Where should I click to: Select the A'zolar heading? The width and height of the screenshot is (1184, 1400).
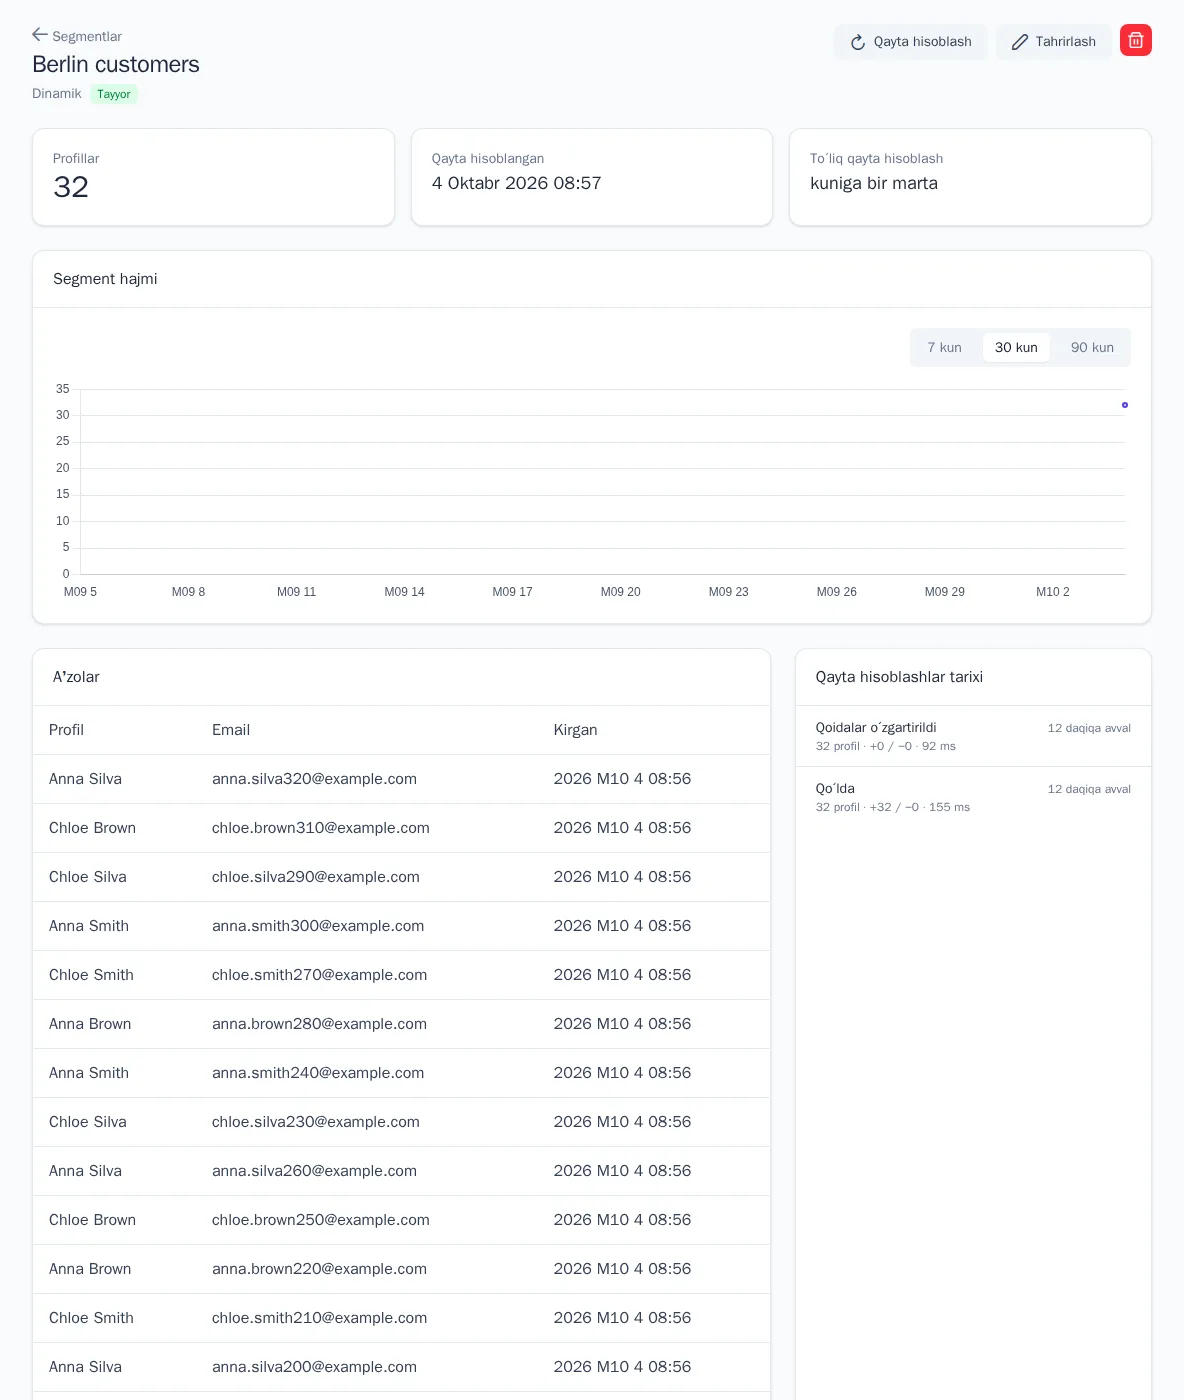[x=76, y=677]
